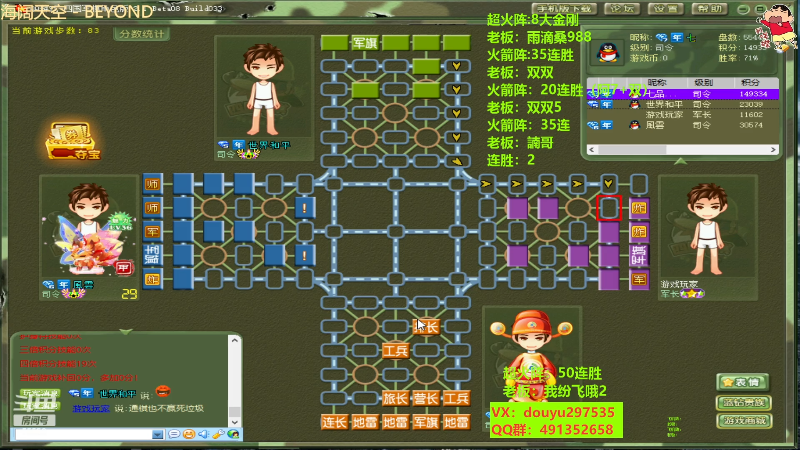Collapse the player list panel triangle

pyautogui.click(x=680, y=161)
